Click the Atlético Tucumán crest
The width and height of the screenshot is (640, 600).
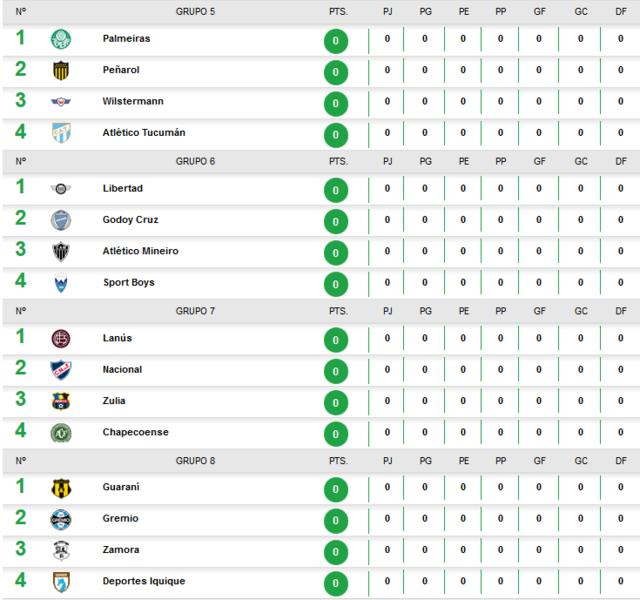(x=61, y=133)
